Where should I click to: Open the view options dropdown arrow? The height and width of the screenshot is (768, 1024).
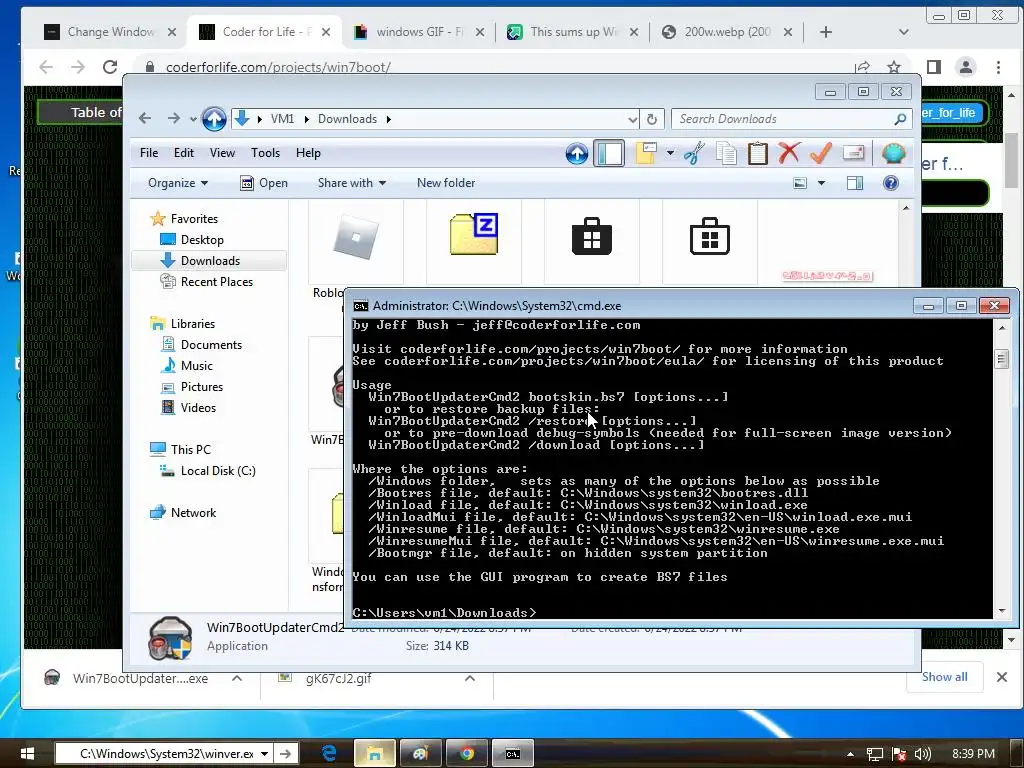[x=822, y=183]
